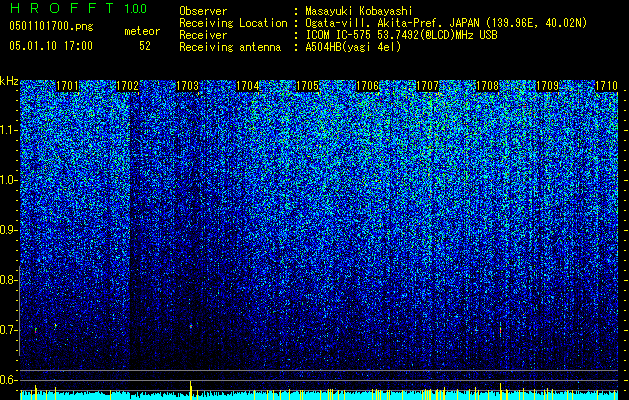Screen dimensions: 629x400
Task: Click the A504HB(yagi 4el) antenna text
Action: click(353, 47)
